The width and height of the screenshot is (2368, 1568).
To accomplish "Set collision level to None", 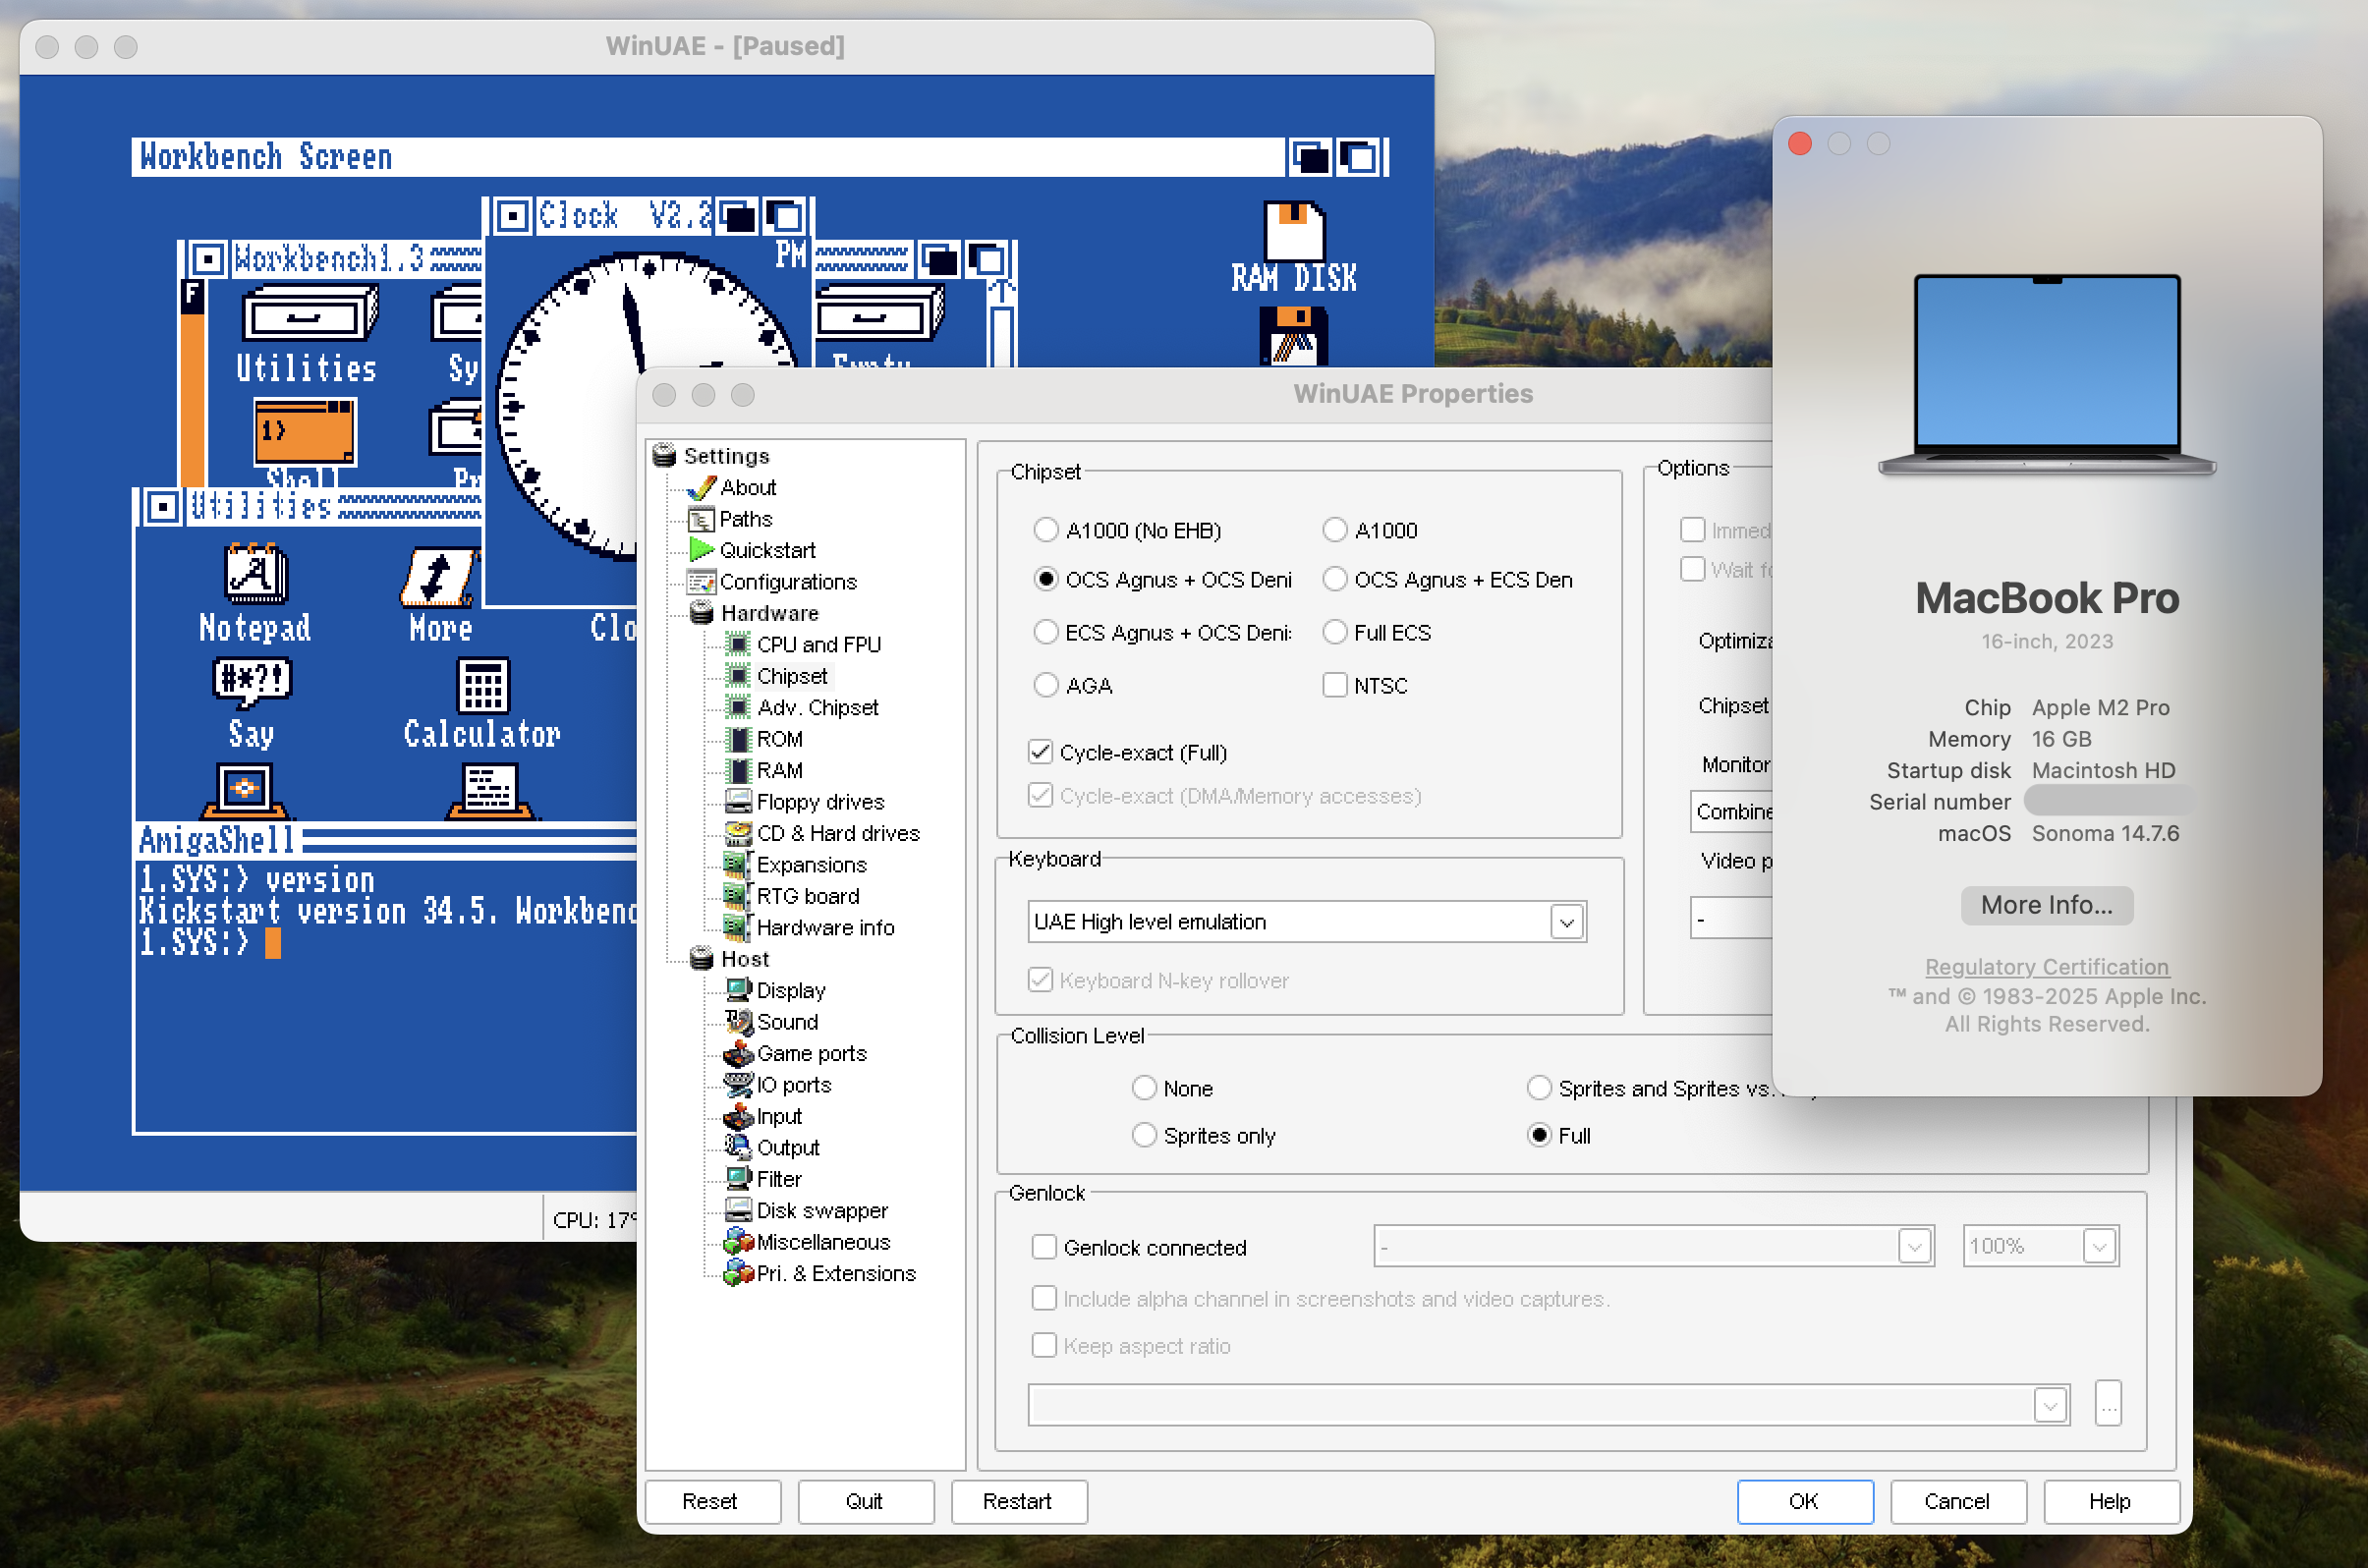I will pos(1144,1088).
